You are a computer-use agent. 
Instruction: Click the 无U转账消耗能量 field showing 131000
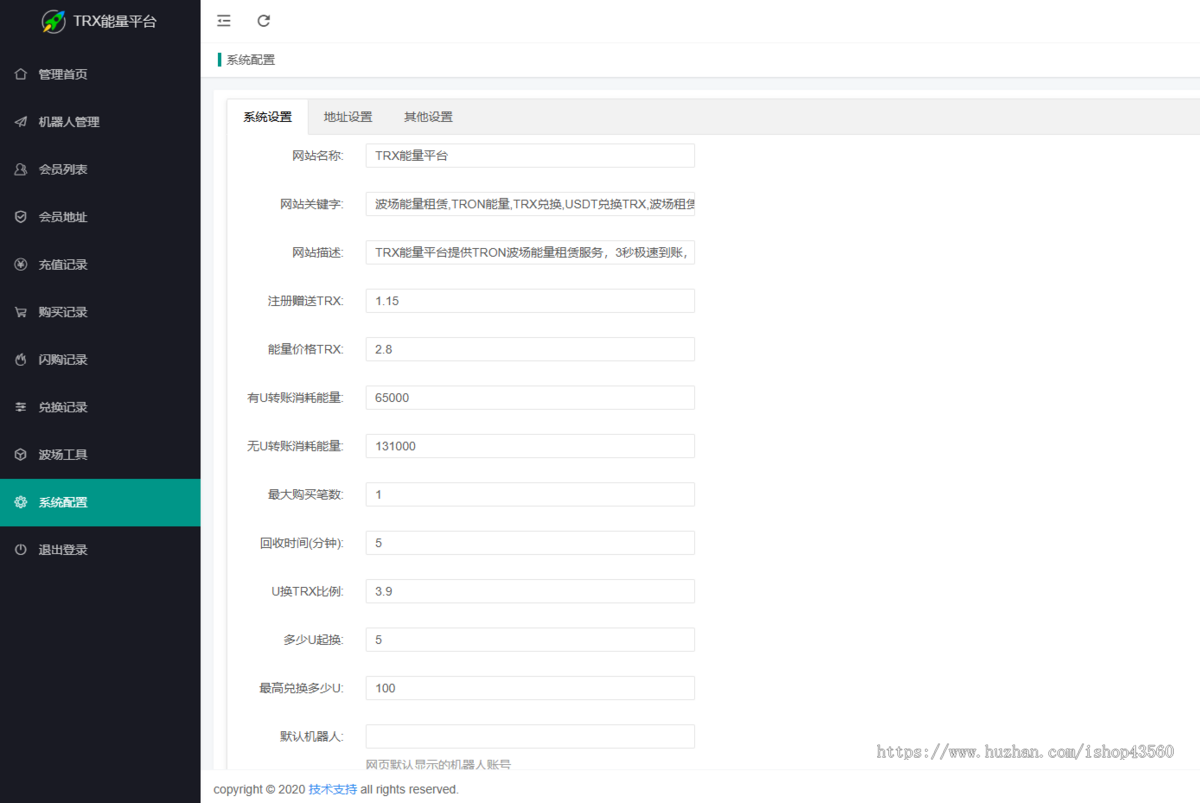[530, 446]
